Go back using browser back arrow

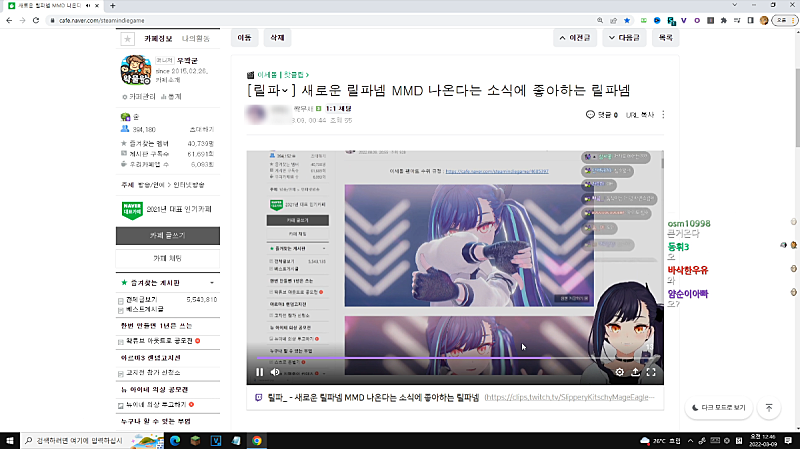9,20
